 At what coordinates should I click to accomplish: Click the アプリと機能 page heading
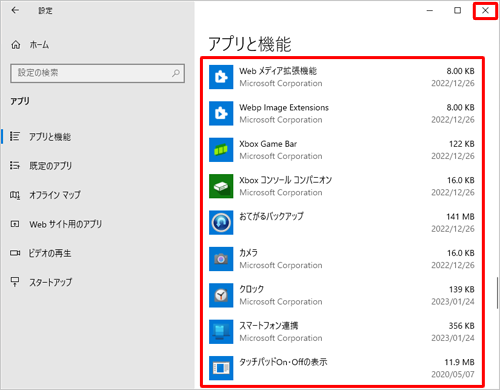pyautogui.click(x=250, y=44)
